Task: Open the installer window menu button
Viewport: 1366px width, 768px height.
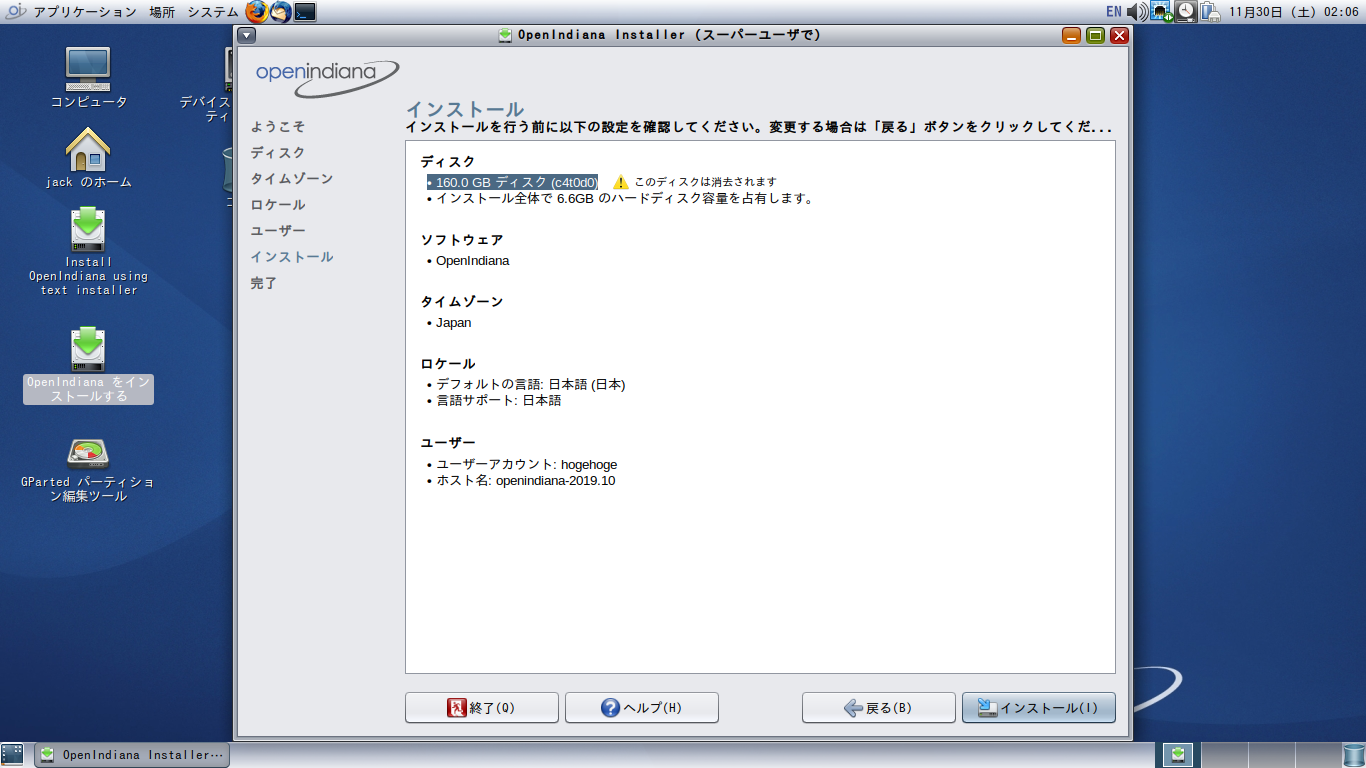Action: [247, 35]
